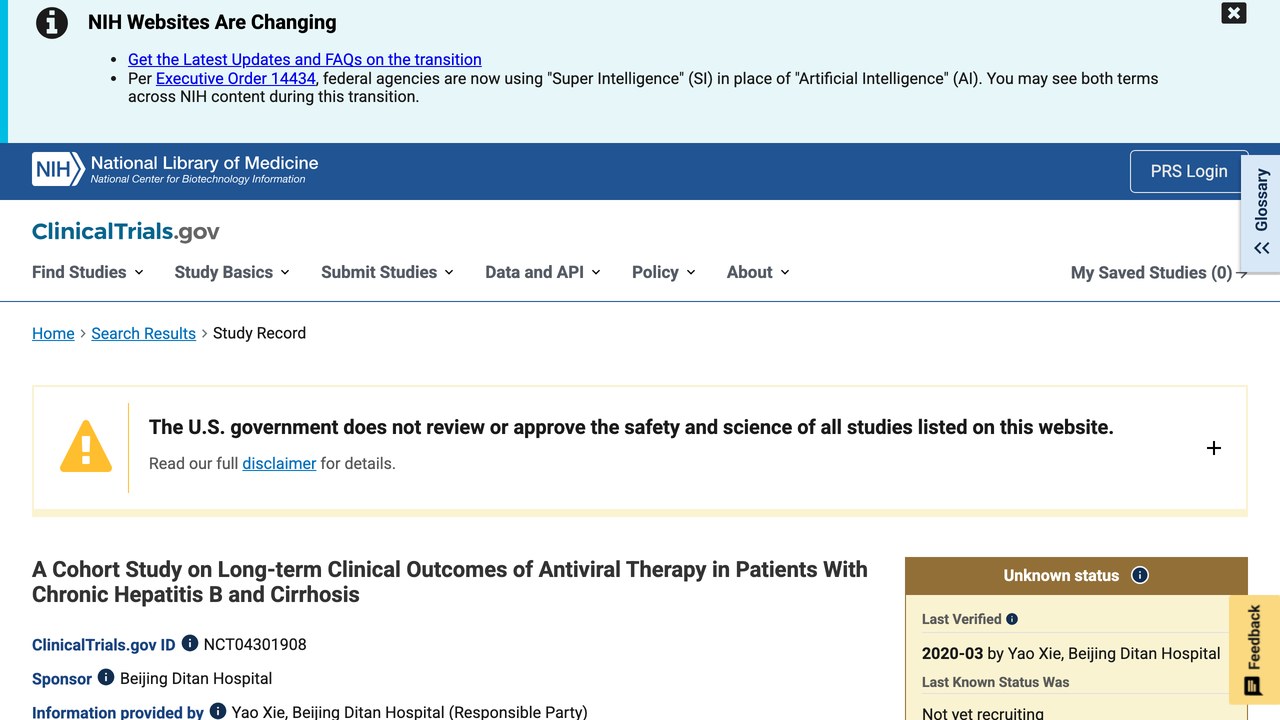Click the Not yet recruiting status text

(983, 713)
